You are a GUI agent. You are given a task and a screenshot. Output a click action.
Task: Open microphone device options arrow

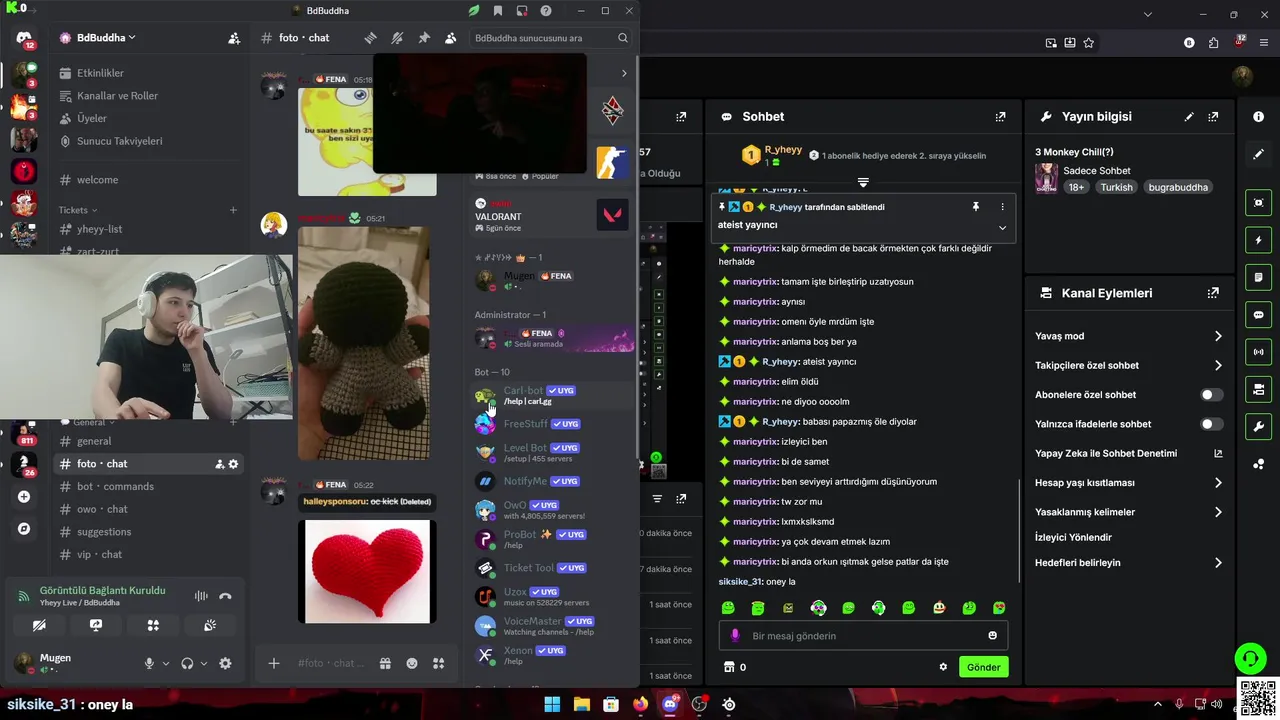click(166, 663)
